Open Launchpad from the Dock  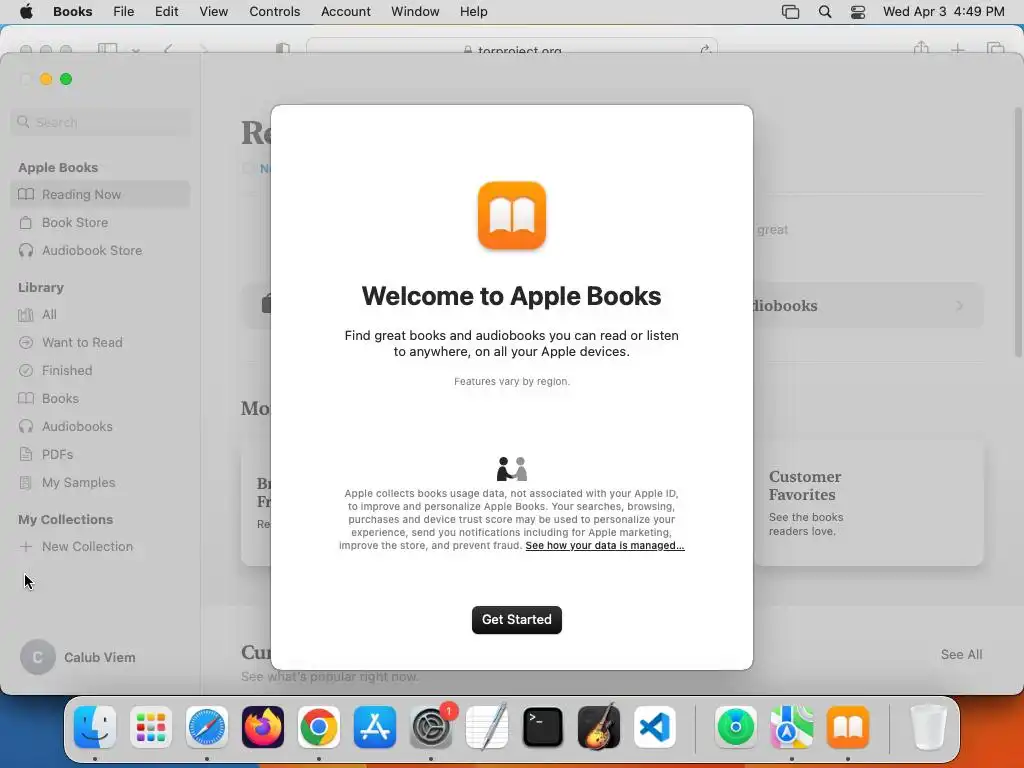coord(151,727)
